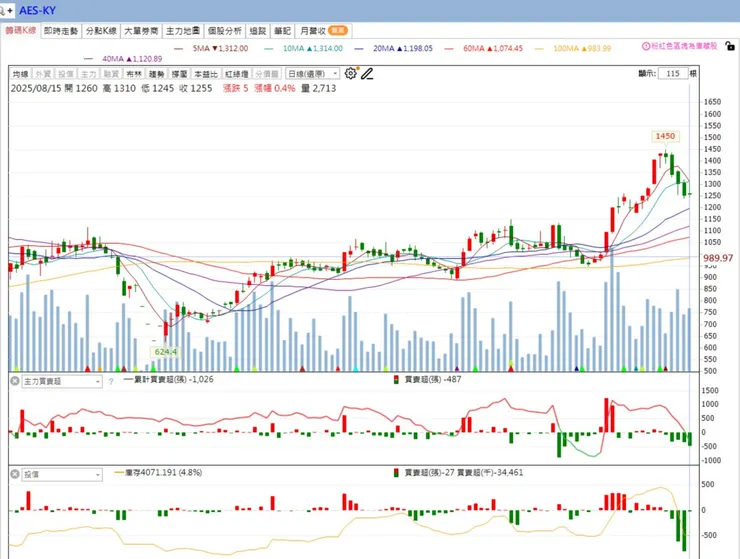The image size is (740, 559).
Task: Click the AES-KY stock title
Action: [37, 10]
